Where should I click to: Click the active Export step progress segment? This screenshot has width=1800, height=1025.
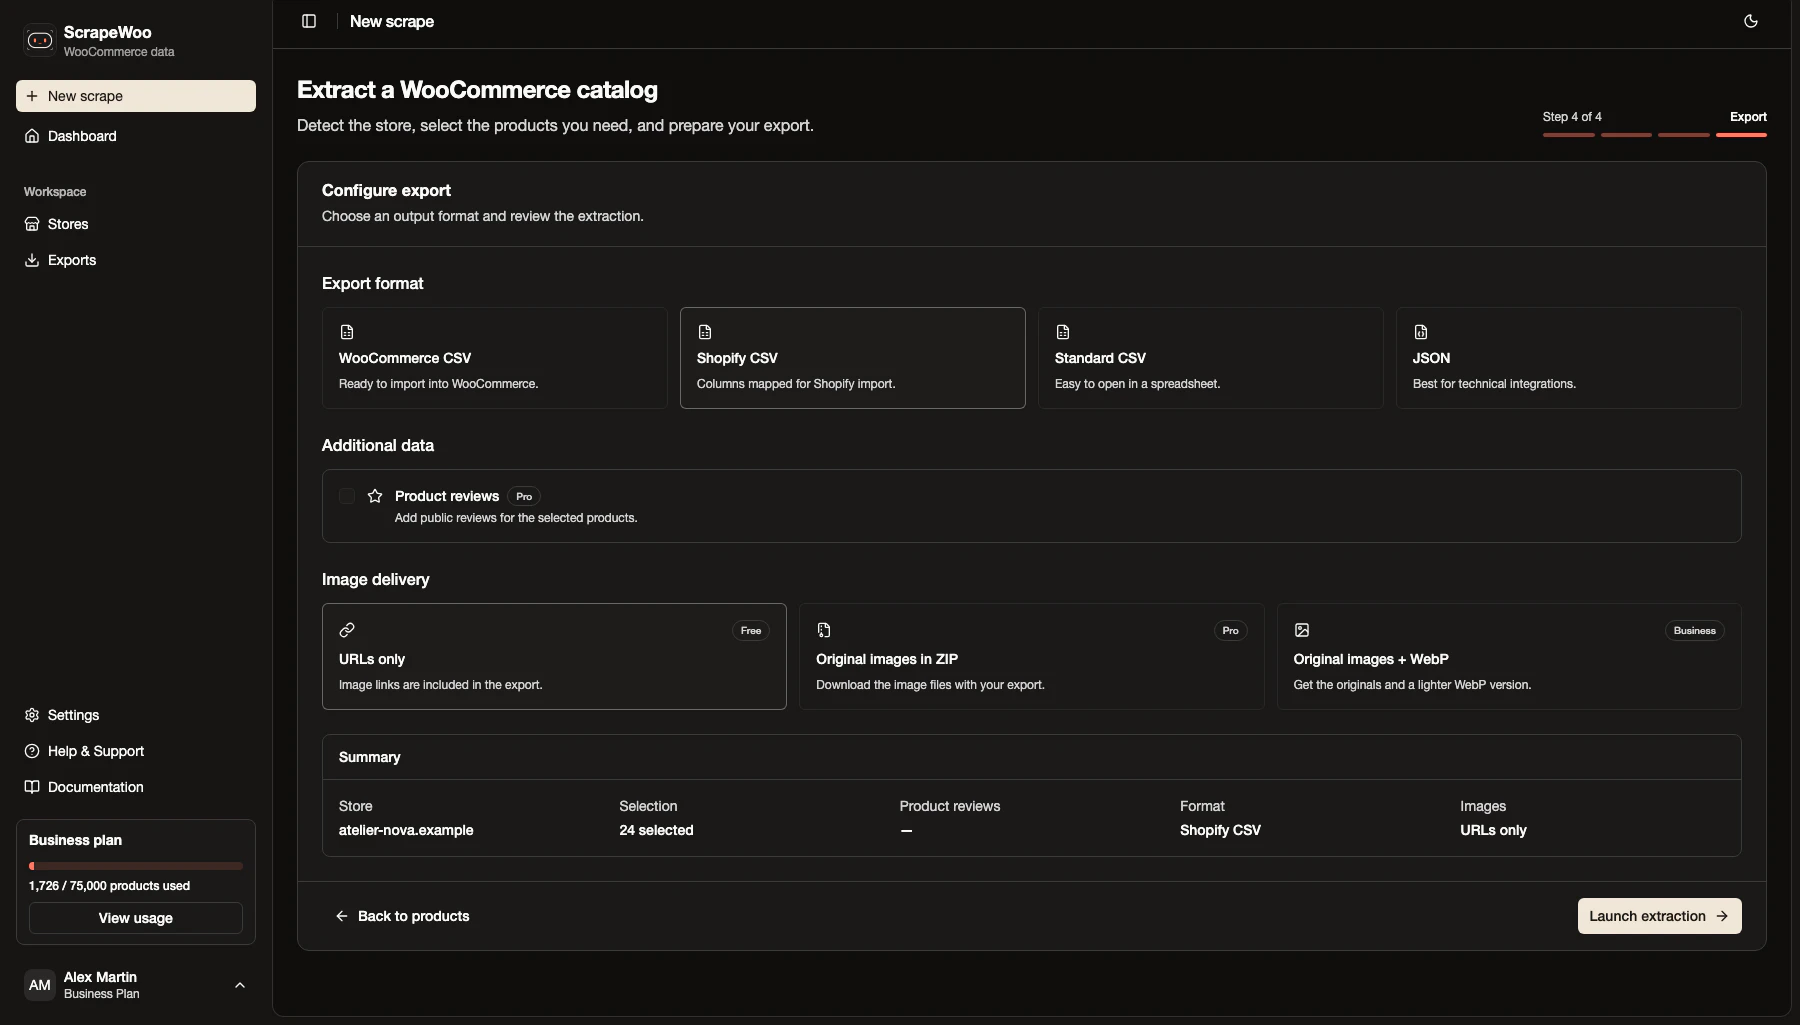coord(1741,134)
